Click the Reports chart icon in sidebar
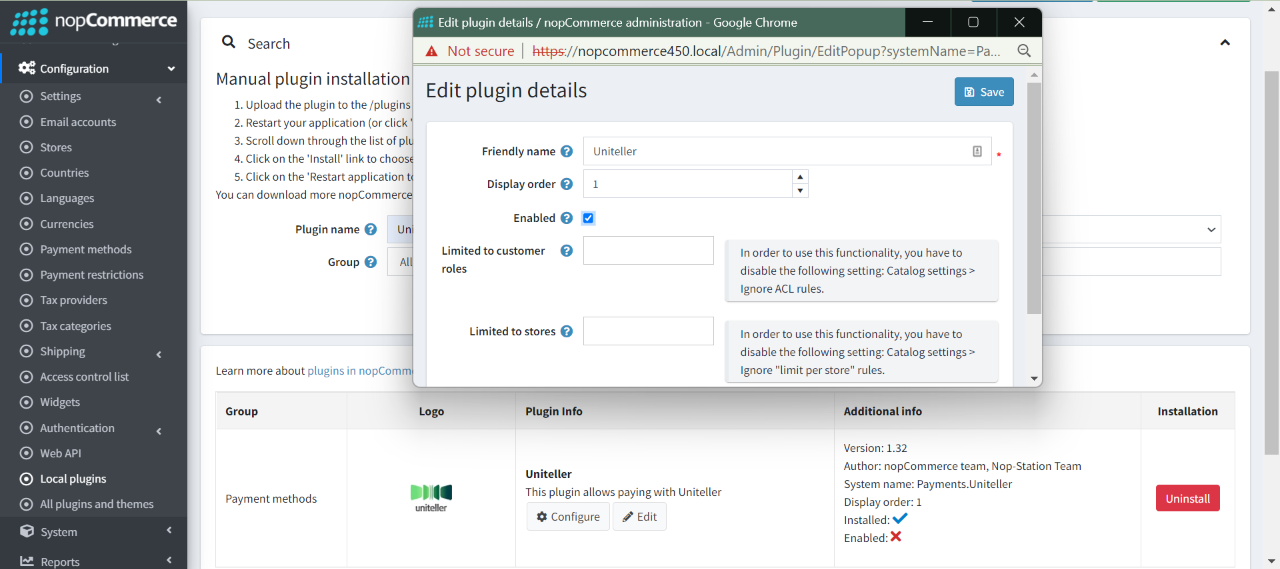Image resolution: width=1280 pixels, height=569 pixels. [27, 562]
